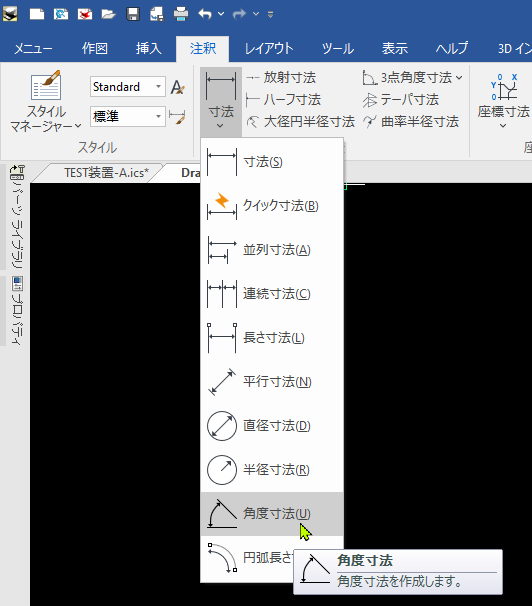Choose 半径寸法(R) from the menu

click(x=272, y=470)
